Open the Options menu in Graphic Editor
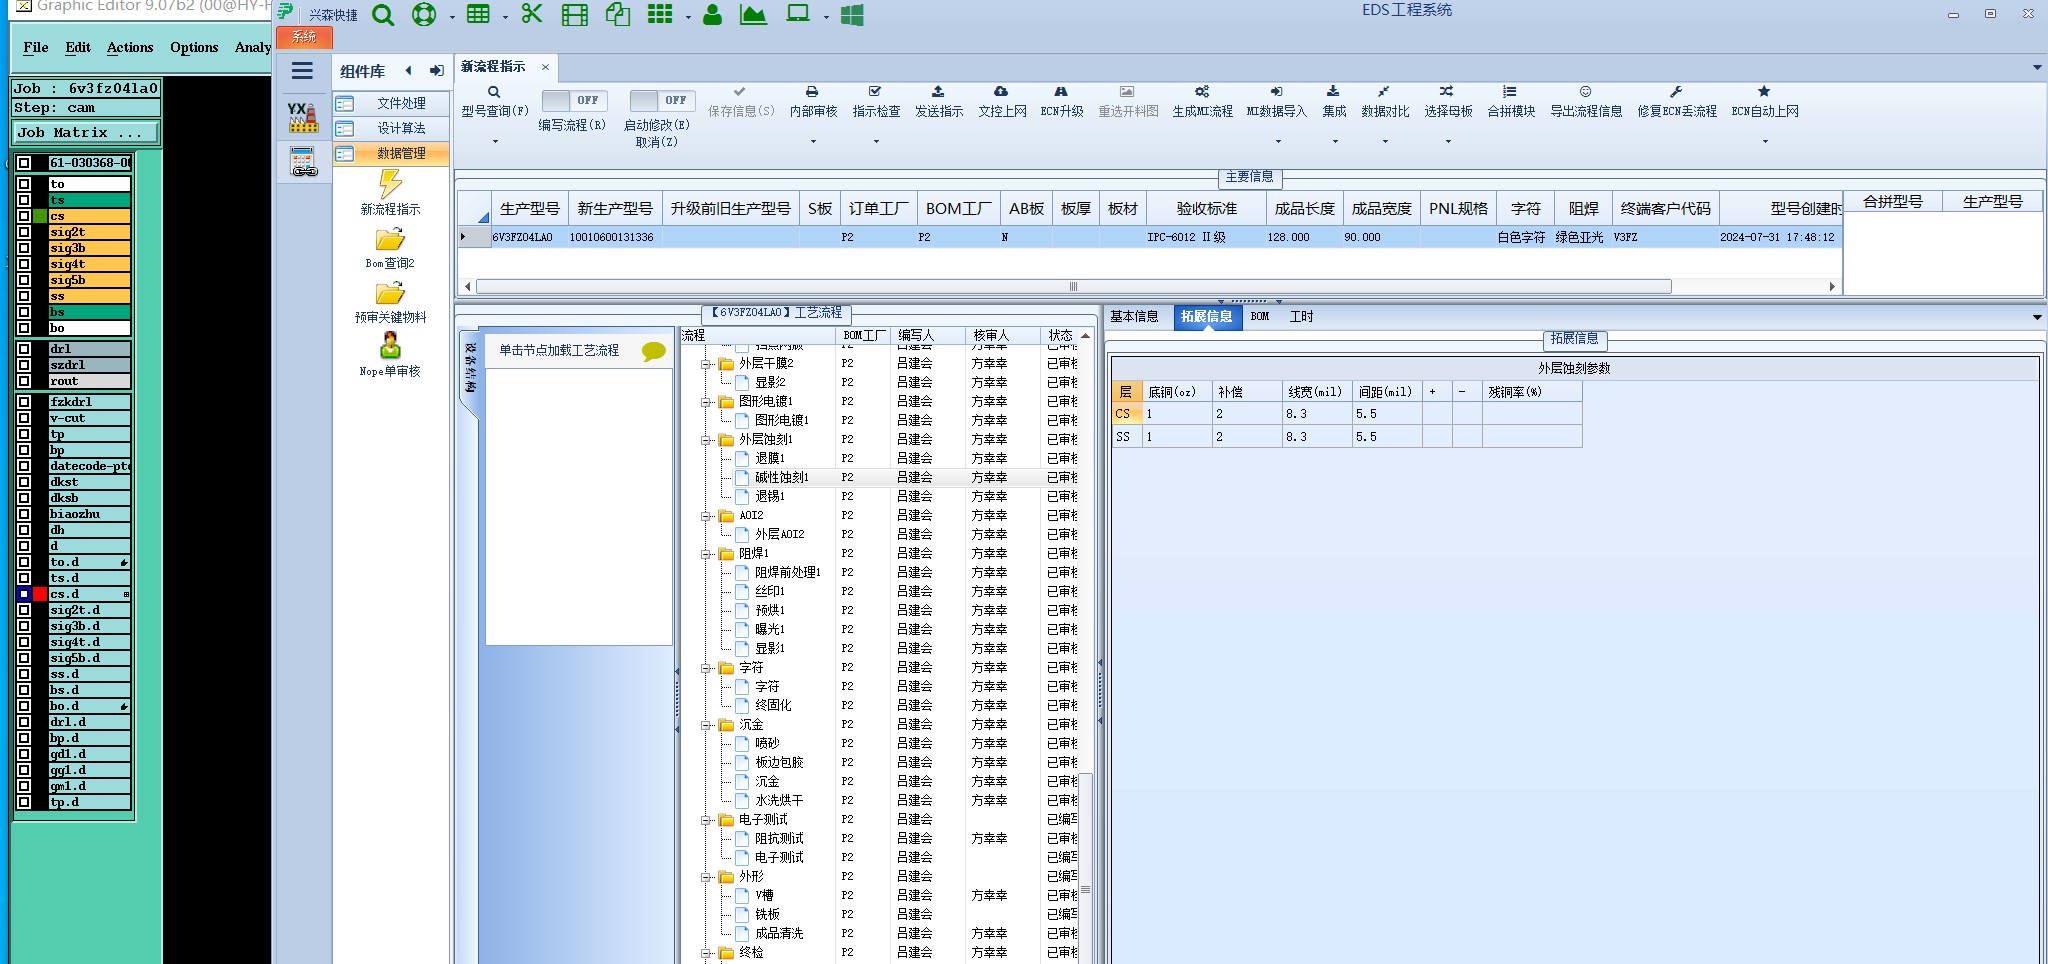The width and height of the screenshot is (2048, 964). click(x=194, y=47)
